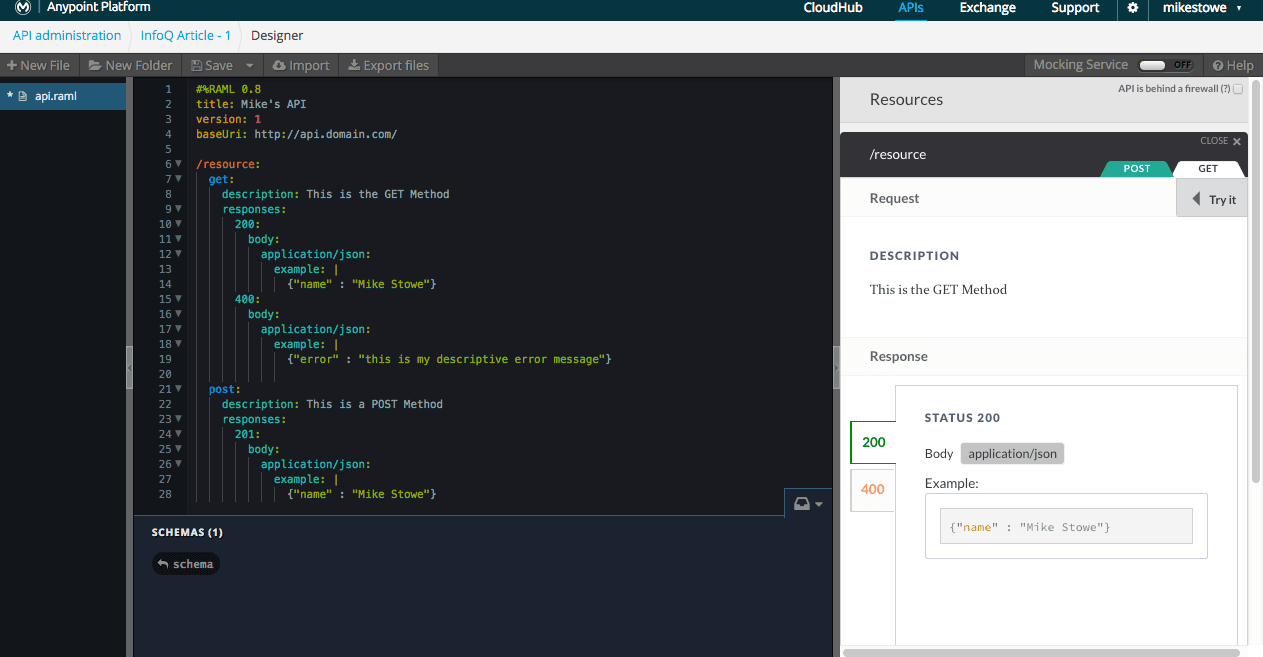This screenshot has width=1263, height=657.
Task: Switch to the GET method tab
Action: click(x=1208, y=169)
